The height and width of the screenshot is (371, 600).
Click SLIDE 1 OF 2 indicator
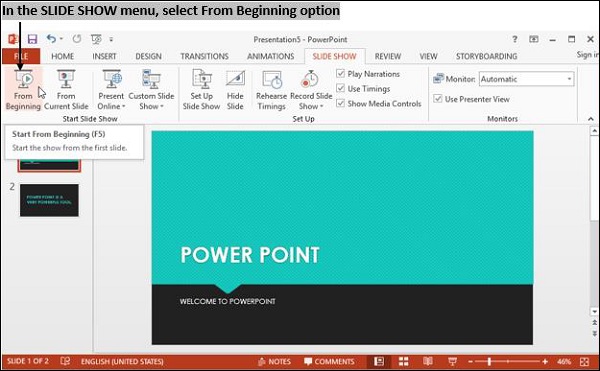(x=28, y=361)
